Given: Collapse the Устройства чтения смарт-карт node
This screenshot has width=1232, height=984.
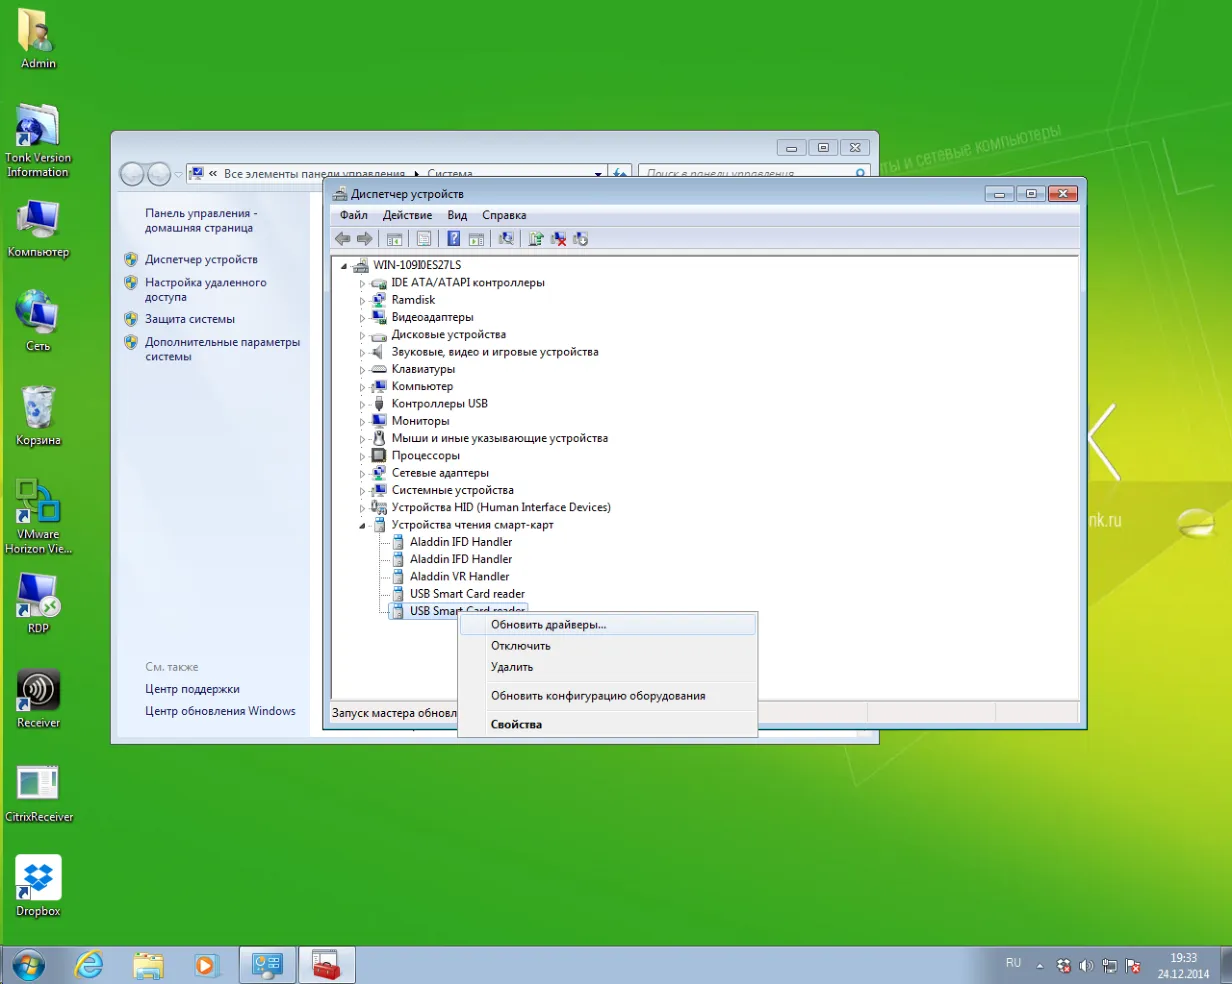Looking at the screenshot, I should [364, 526].
